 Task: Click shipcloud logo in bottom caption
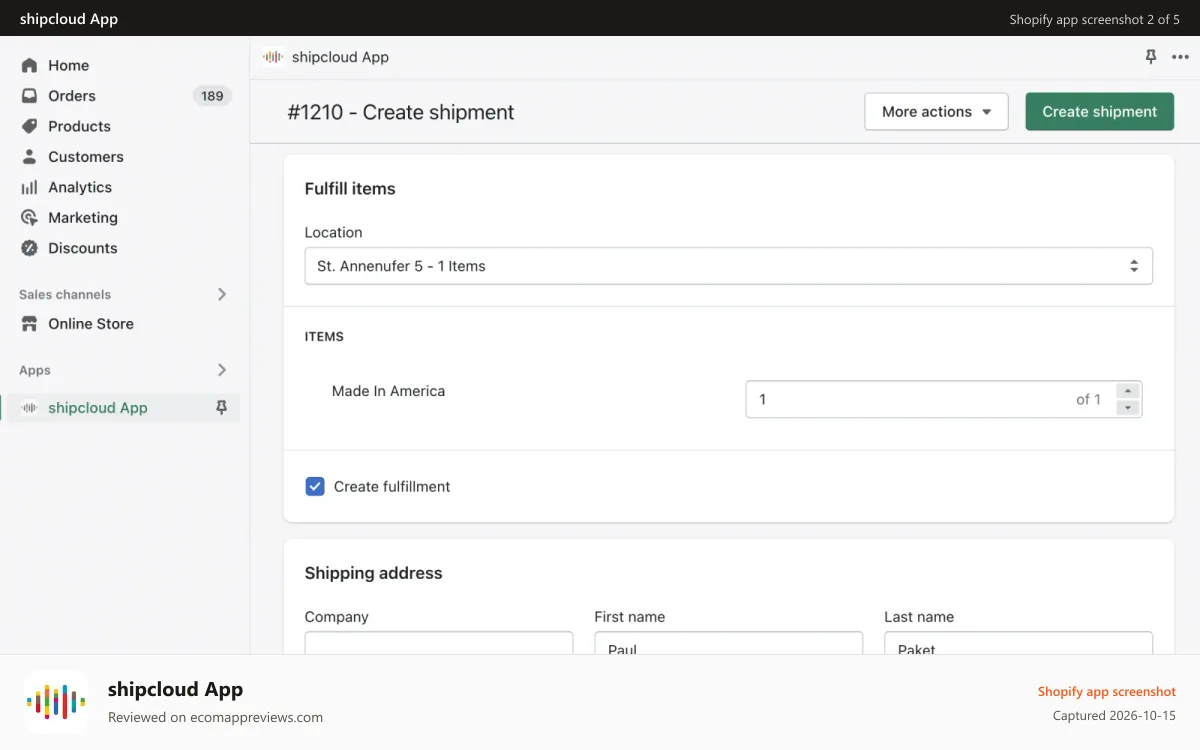click(x=56, y=702)
